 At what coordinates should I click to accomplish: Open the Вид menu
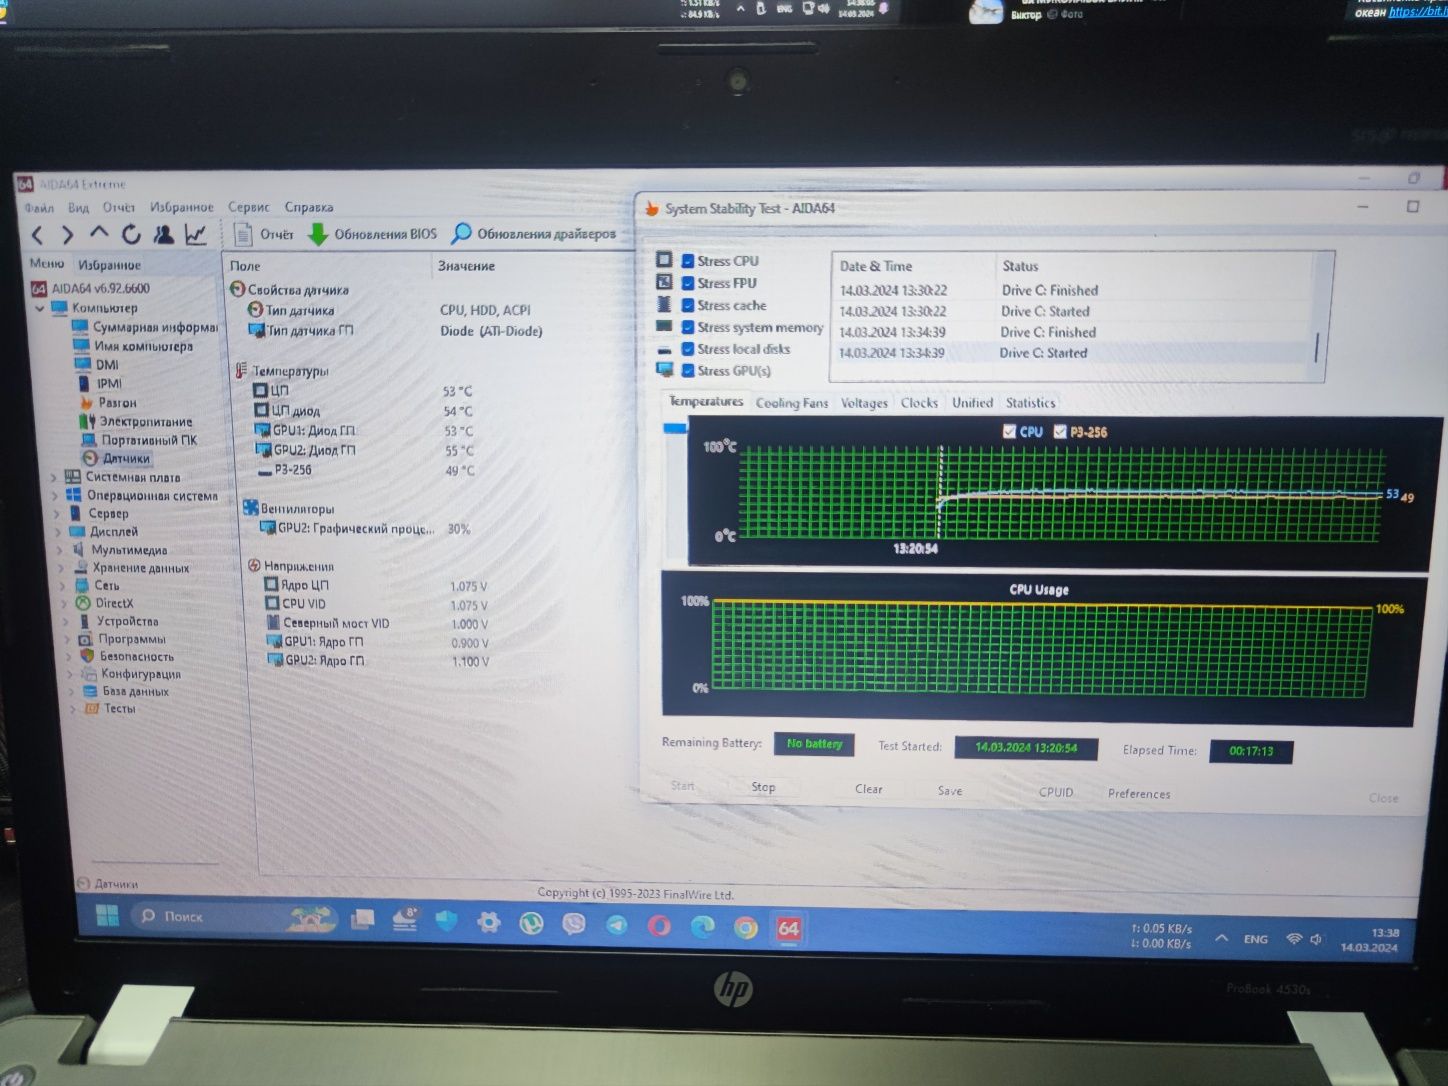[78, 208]
